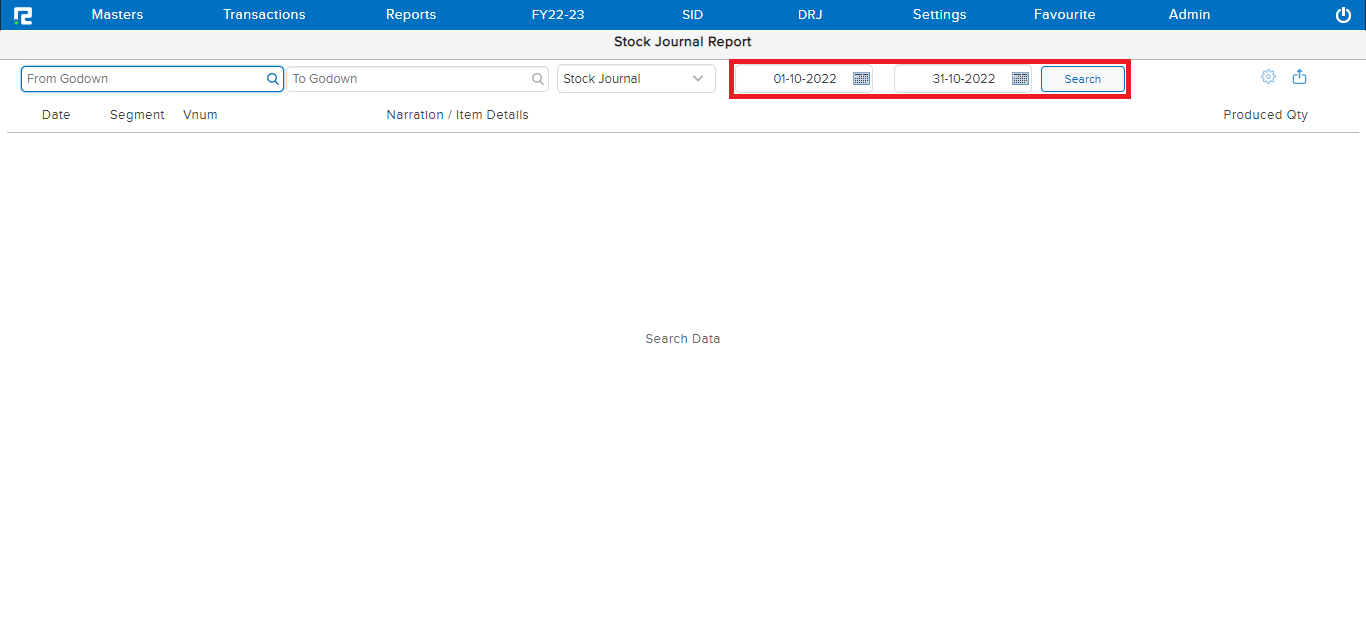This screenshot has height=625, width=1366.
Task: Open the Reports menu
Action: click(x=411, y=15)
